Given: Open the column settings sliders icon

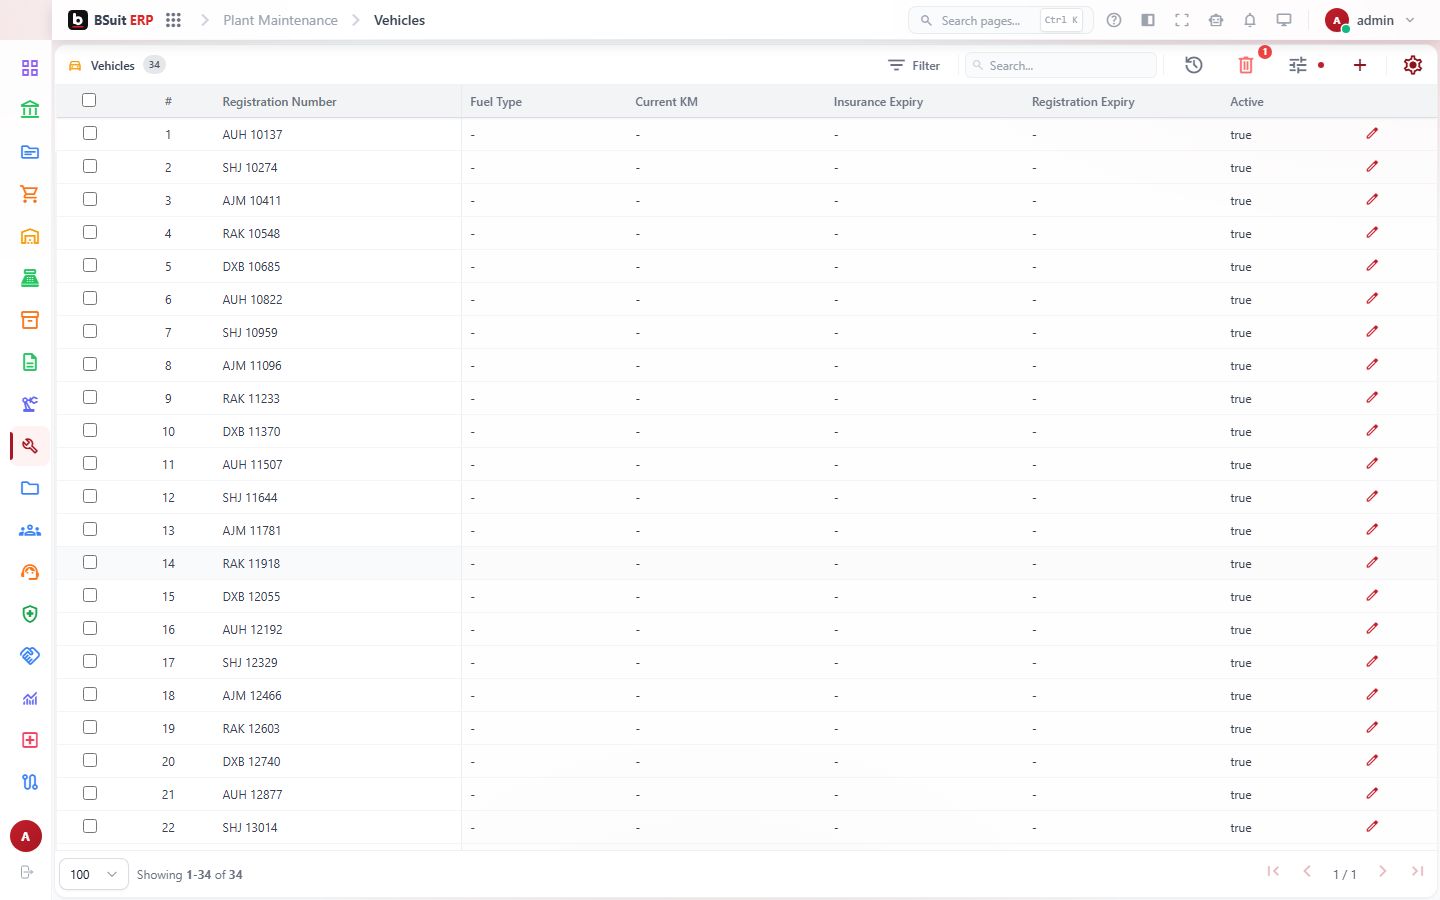Looking at the screenshot, I should coord(1298,65).
